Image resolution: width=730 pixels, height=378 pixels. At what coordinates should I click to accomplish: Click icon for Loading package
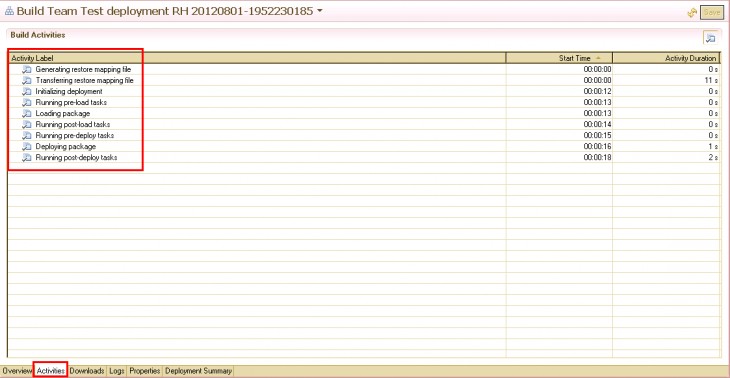pyautogui.click(x=27, y=114)
